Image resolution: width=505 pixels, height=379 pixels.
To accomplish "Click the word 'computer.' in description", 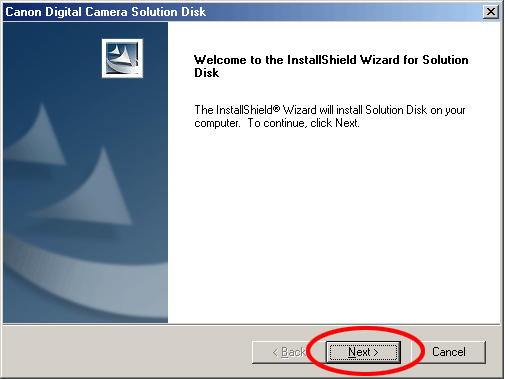I will click(x=217, y=123).
